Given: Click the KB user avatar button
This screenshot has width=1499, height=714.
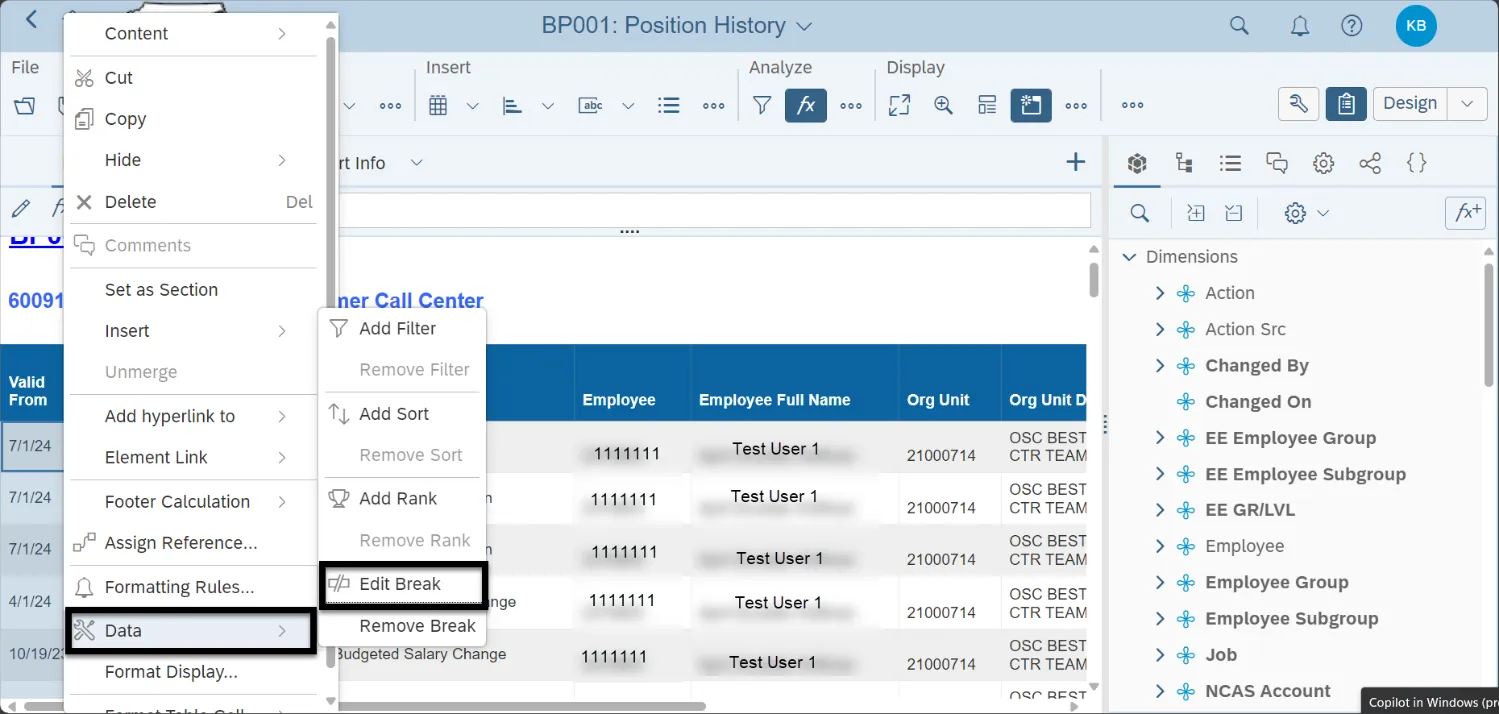Looking at the screenshot, I should (x=1416, y=26).
